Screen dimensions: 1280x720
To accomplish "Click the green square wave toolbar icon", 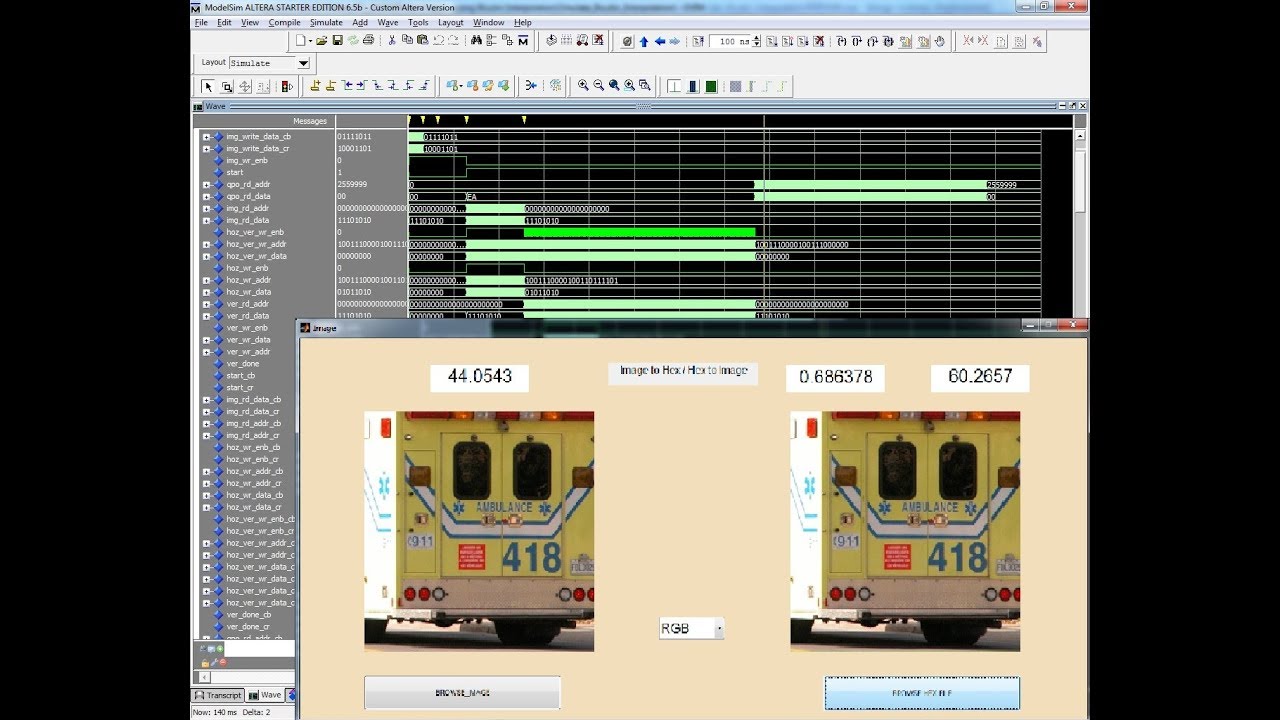I will pos(711,86).
